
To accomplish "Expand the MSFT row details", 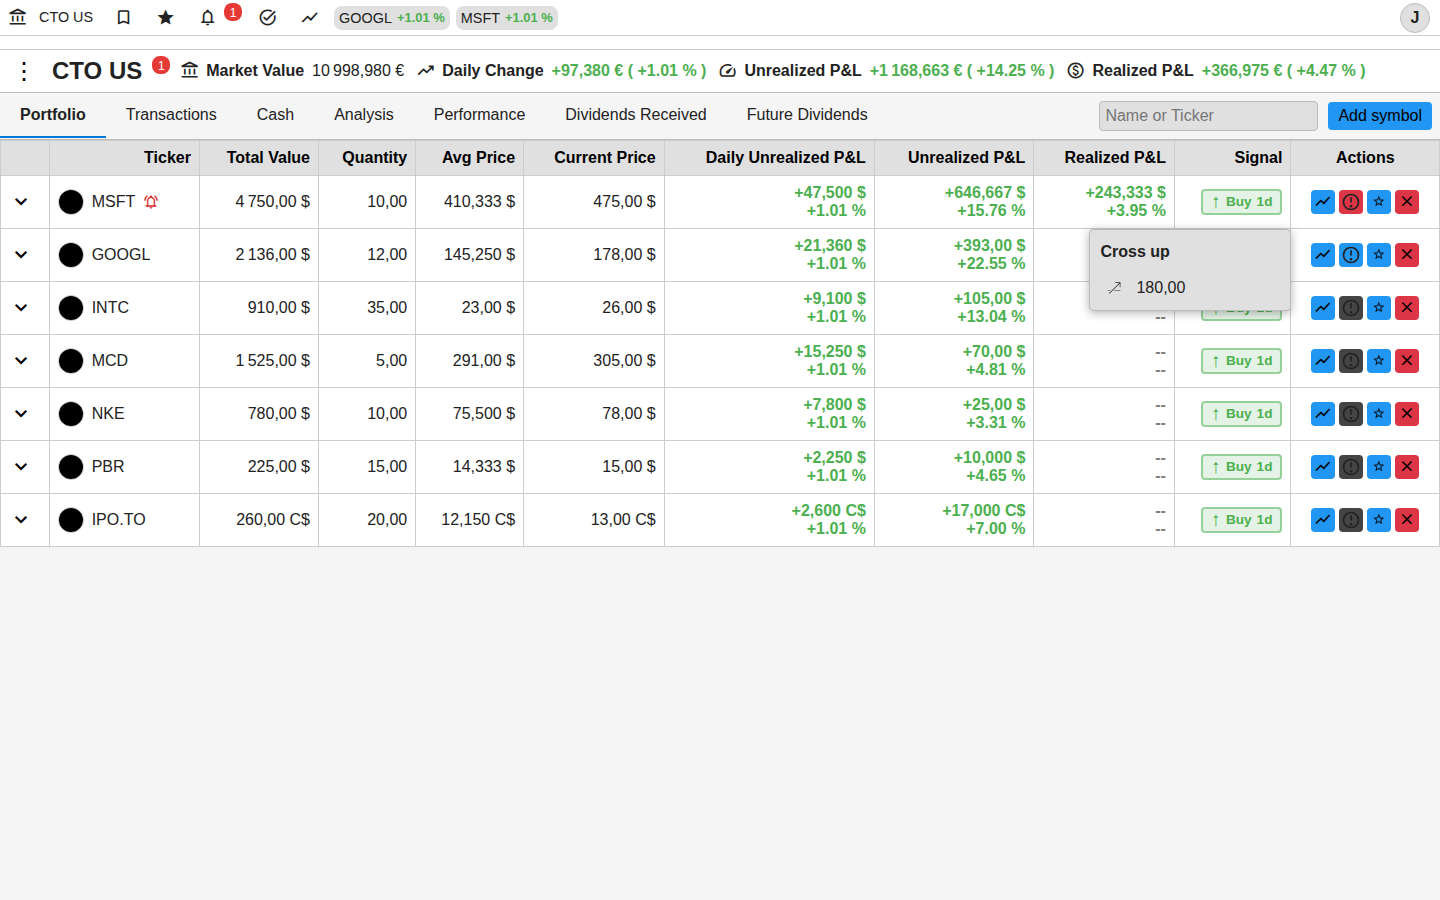I will [x=21, y=202].
